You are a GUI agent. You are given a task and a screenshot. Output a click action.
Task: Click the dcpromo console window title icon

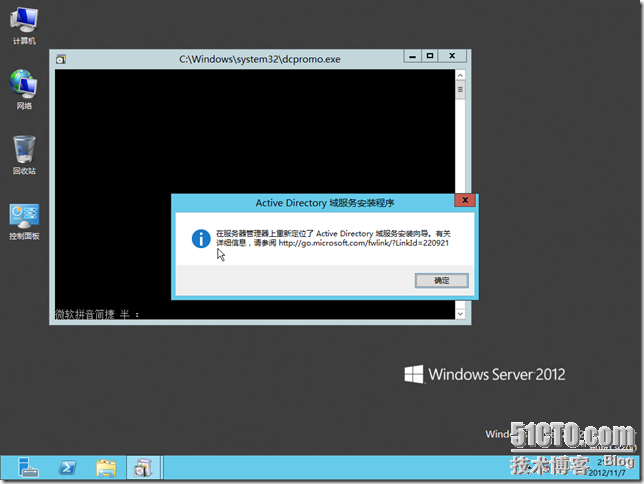point(61,60)
